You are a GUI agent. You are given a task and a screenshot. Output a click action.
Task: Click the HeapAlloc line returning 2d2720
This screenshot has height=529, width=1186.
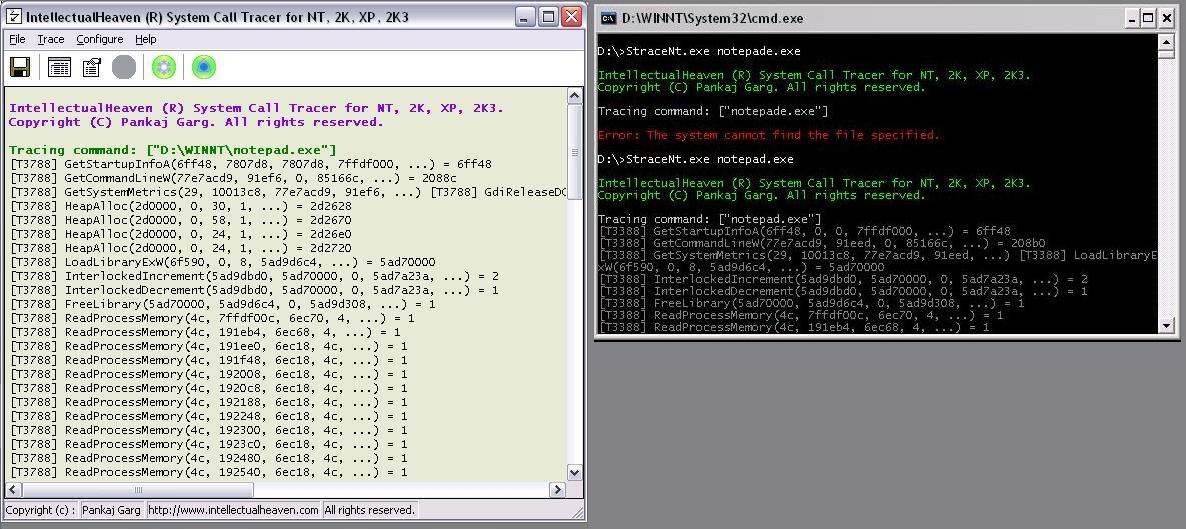[180, 247]
